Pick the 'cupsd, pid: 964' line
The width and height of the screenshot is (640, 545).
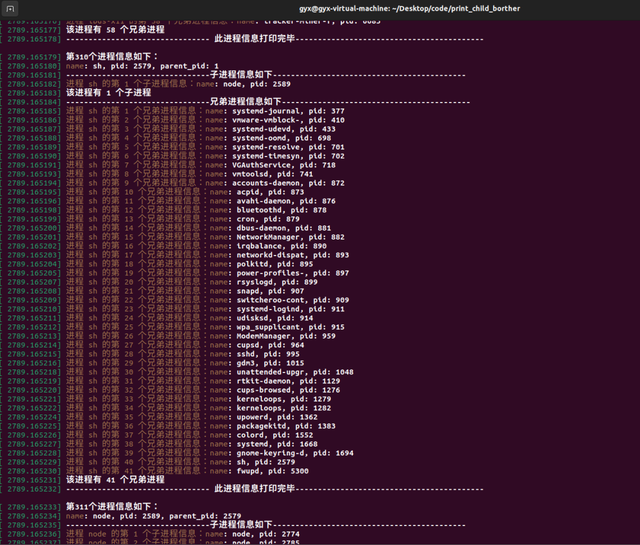click(270, 345)
